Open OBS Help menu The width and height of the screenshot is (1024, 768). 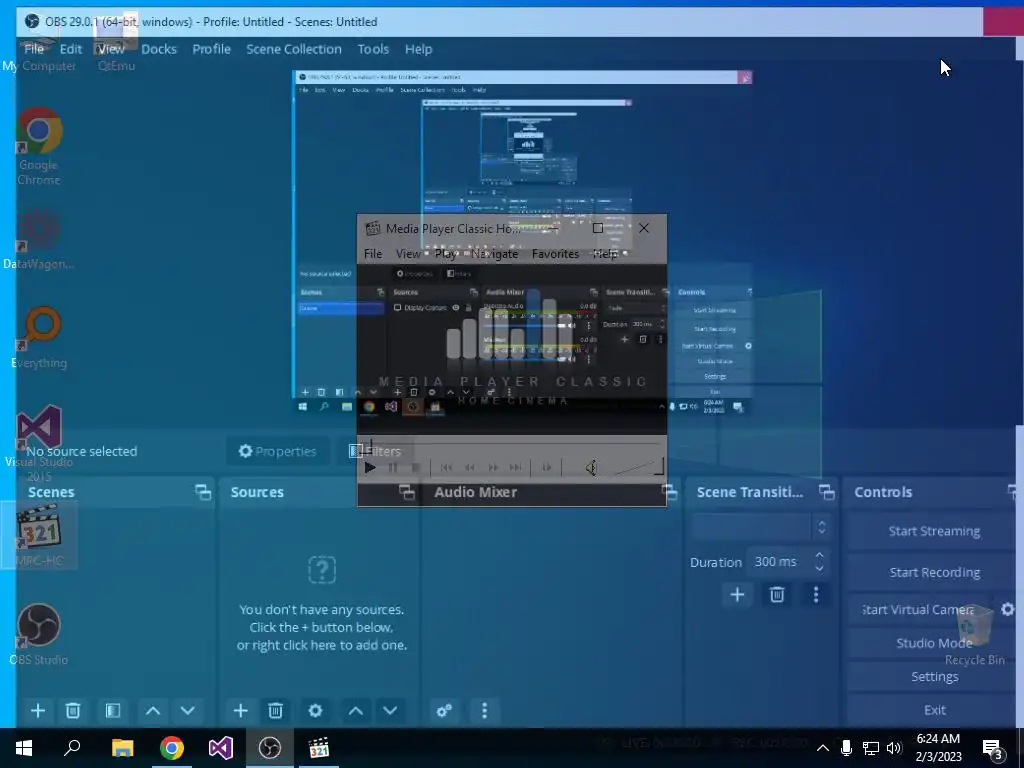418,49
